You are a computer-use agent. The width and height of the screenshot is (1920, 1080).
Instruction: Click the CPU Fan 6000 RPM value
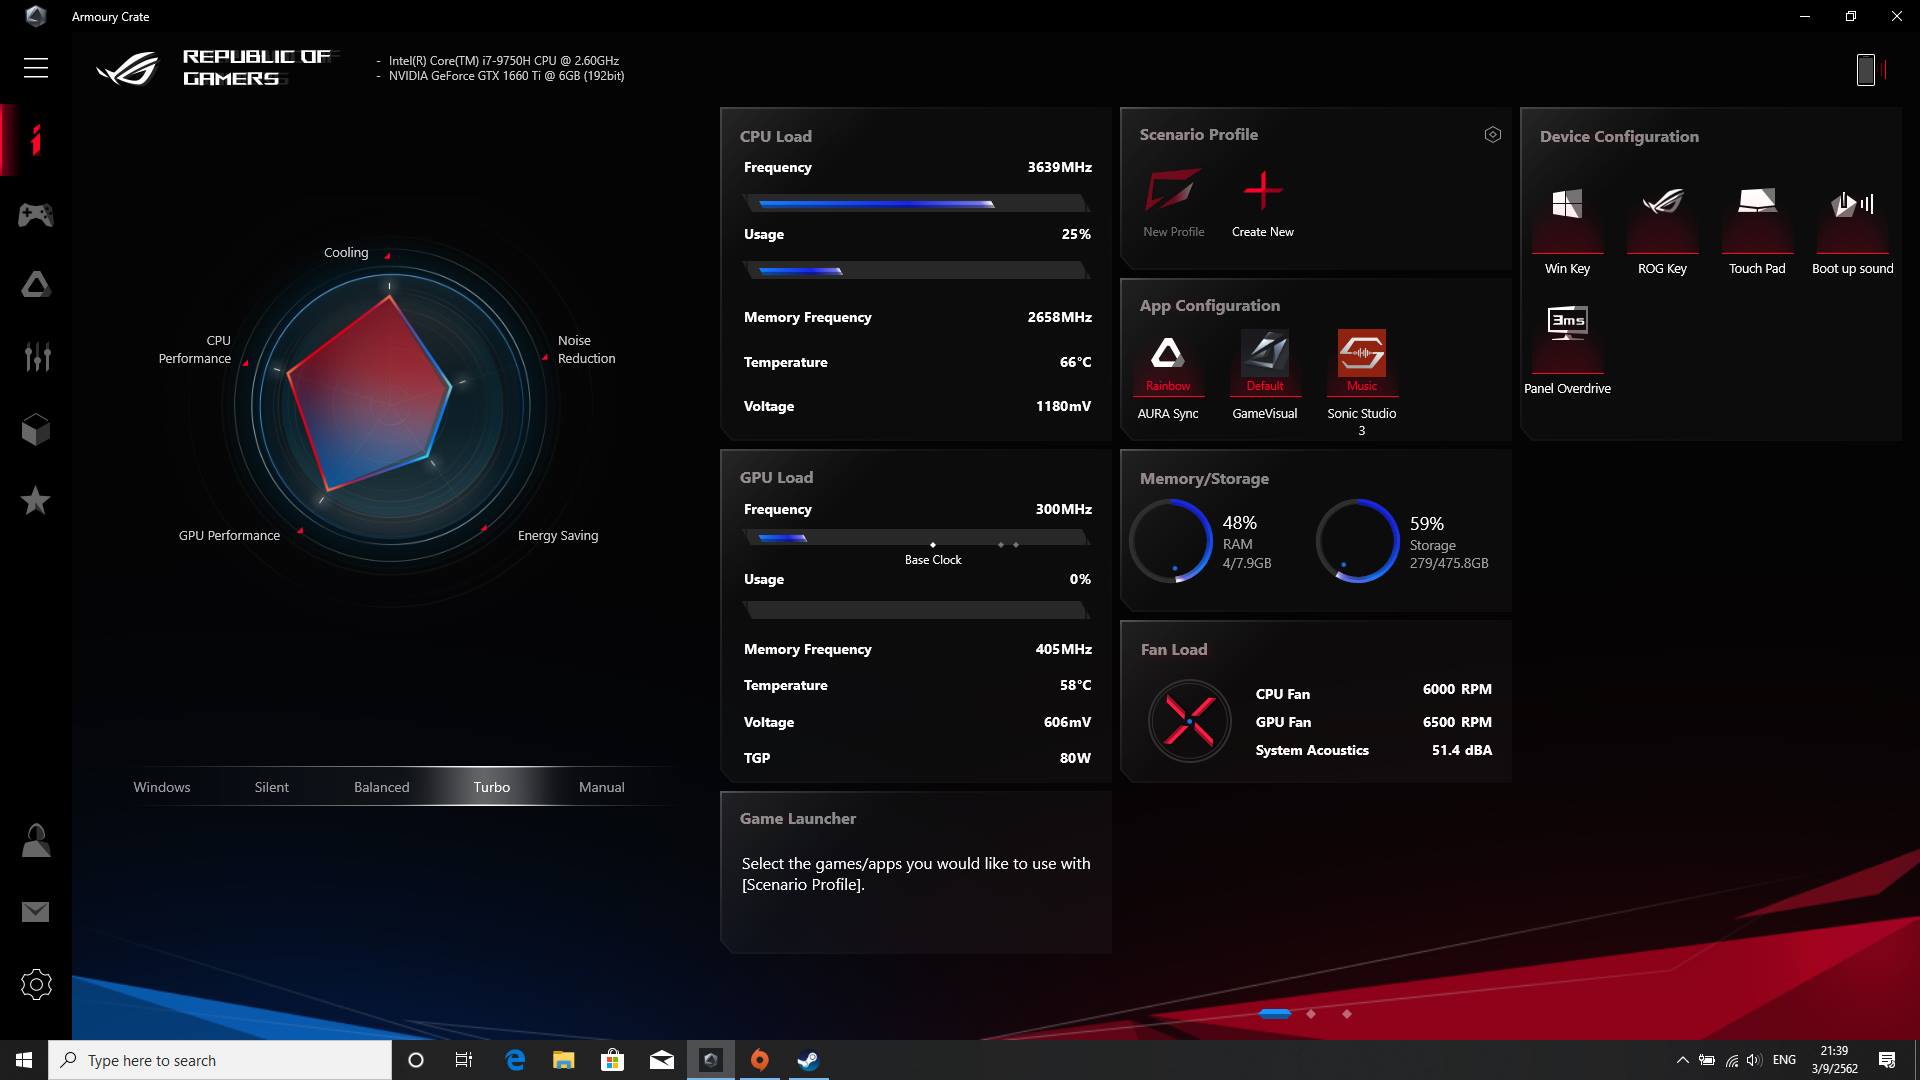coord(1457,689)
